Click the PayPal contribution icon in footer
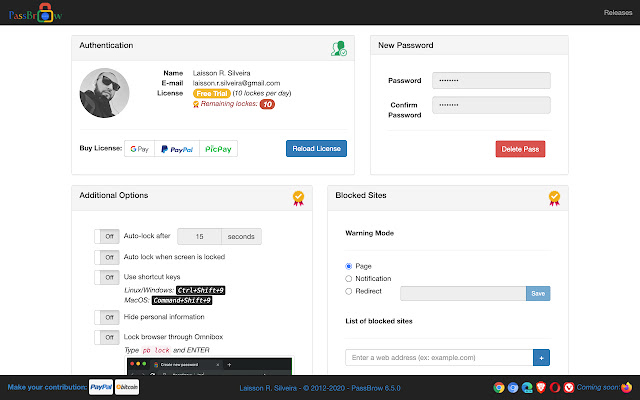The image size is (640, 400). coord(101,386)
